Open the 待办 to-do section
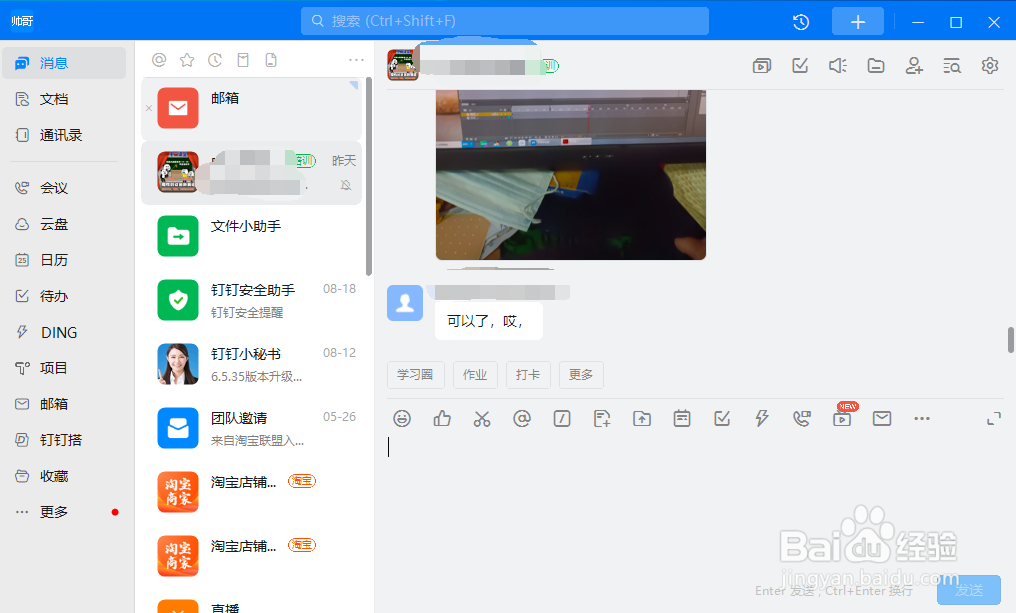Viewport: 1016px width, 613px height. pyautogui.click(x=64, y=296)
